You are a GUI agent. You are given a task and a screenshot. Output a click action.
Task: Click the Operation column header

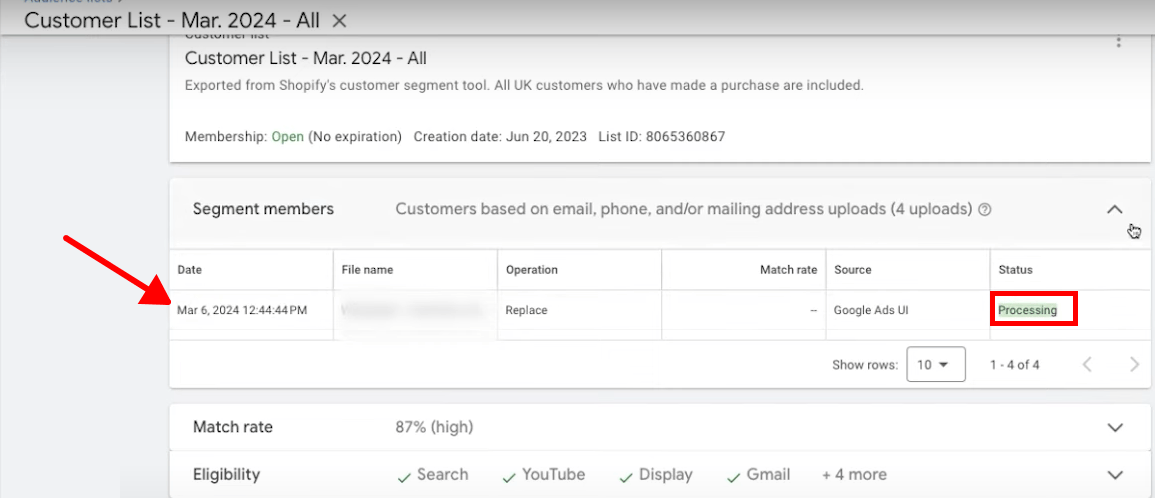point(532,270)
